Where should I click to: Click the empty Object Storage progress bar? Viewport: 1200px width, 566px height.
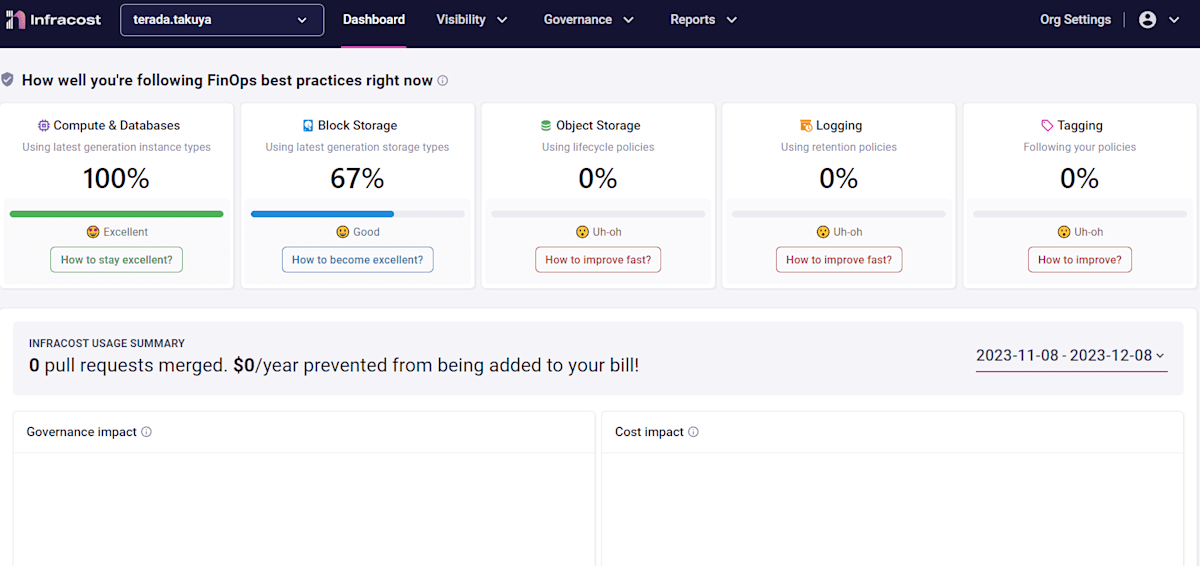point(598,214)
